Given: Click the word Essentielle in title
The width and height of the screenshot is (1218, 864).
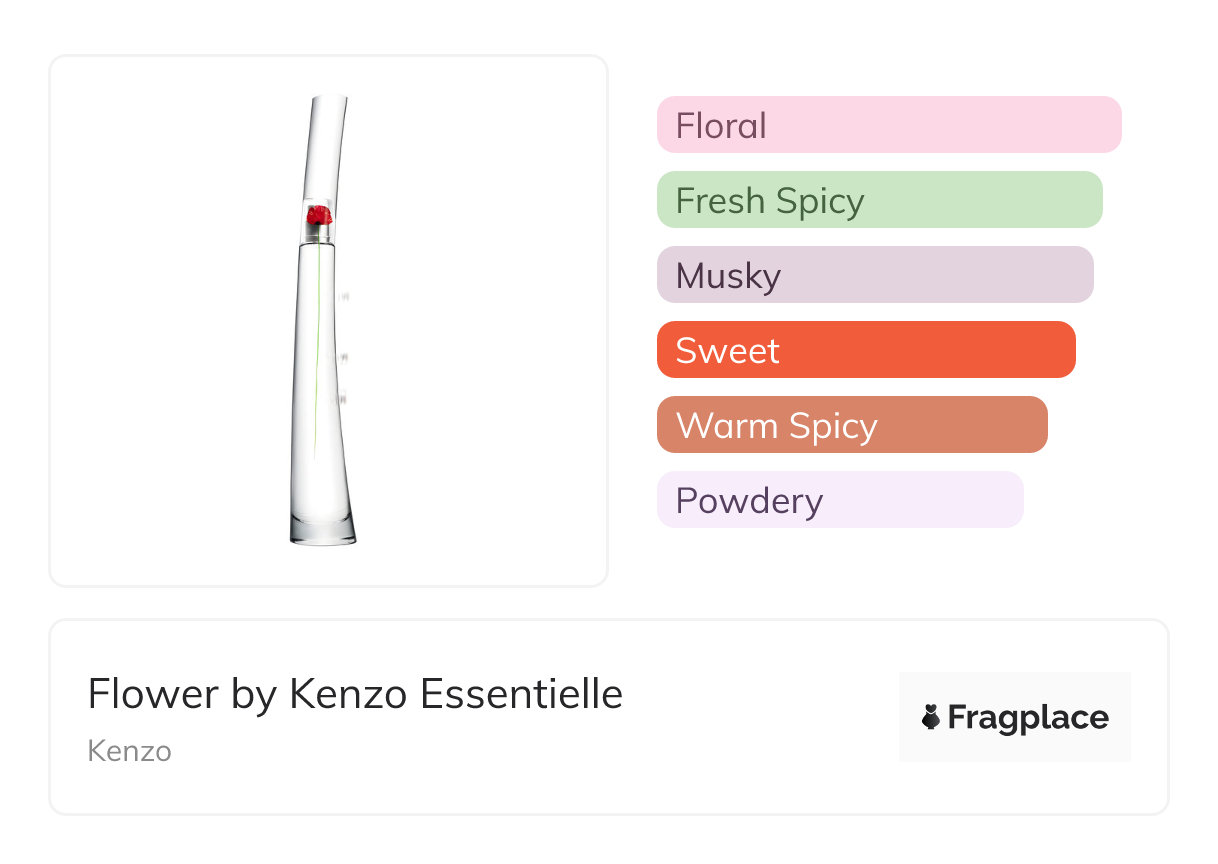Looking at the screenshot, I should [x=520, y=694].
